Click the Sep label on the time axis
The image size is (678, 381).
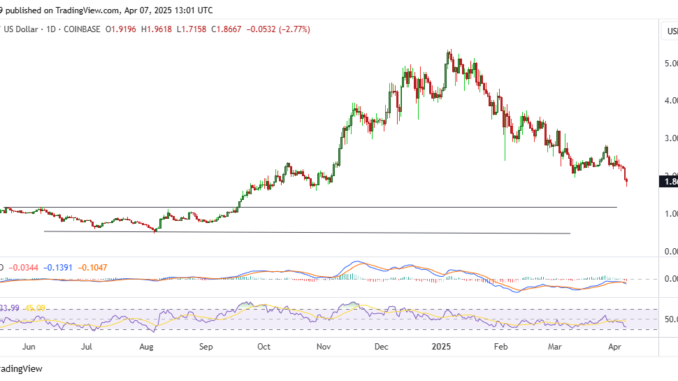pyautogui.click(x=206, y=347)
